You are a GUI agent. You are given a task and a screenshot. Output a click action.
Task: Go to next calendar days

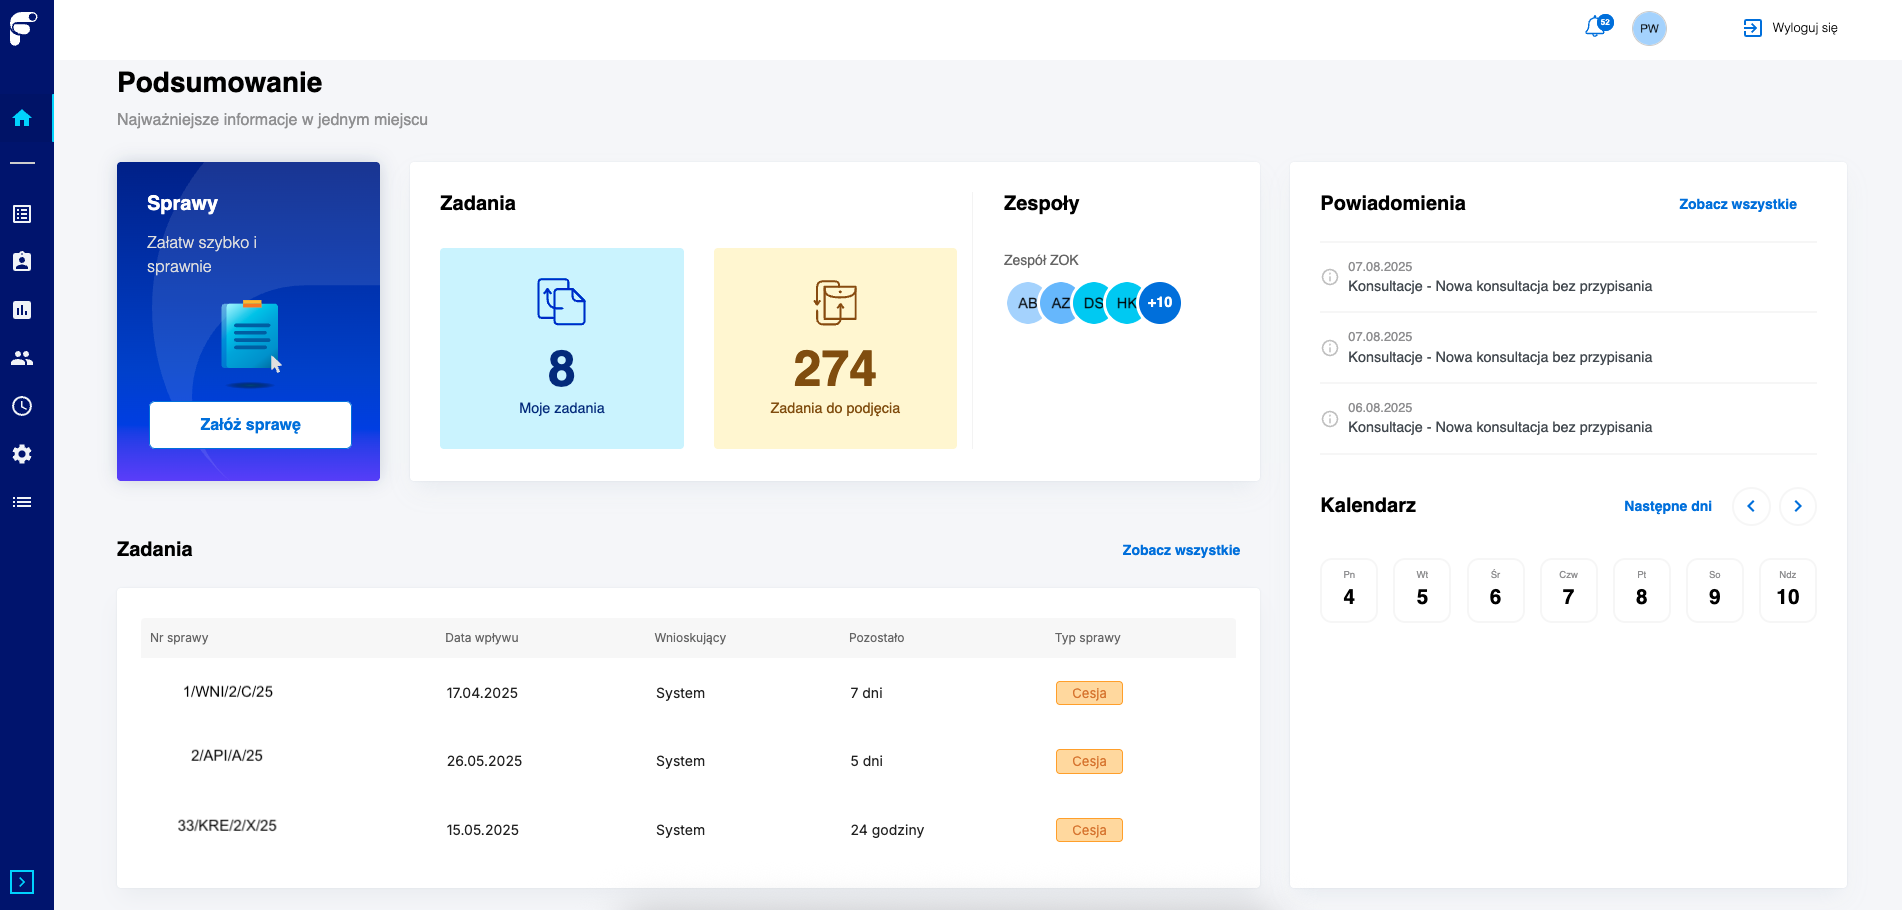1798,506
